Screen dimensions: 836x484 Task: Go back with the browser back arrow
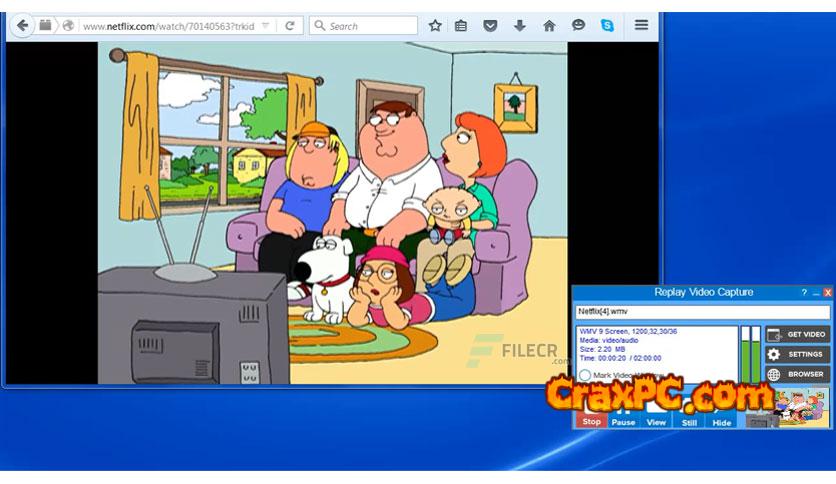(x=22, y=25)
